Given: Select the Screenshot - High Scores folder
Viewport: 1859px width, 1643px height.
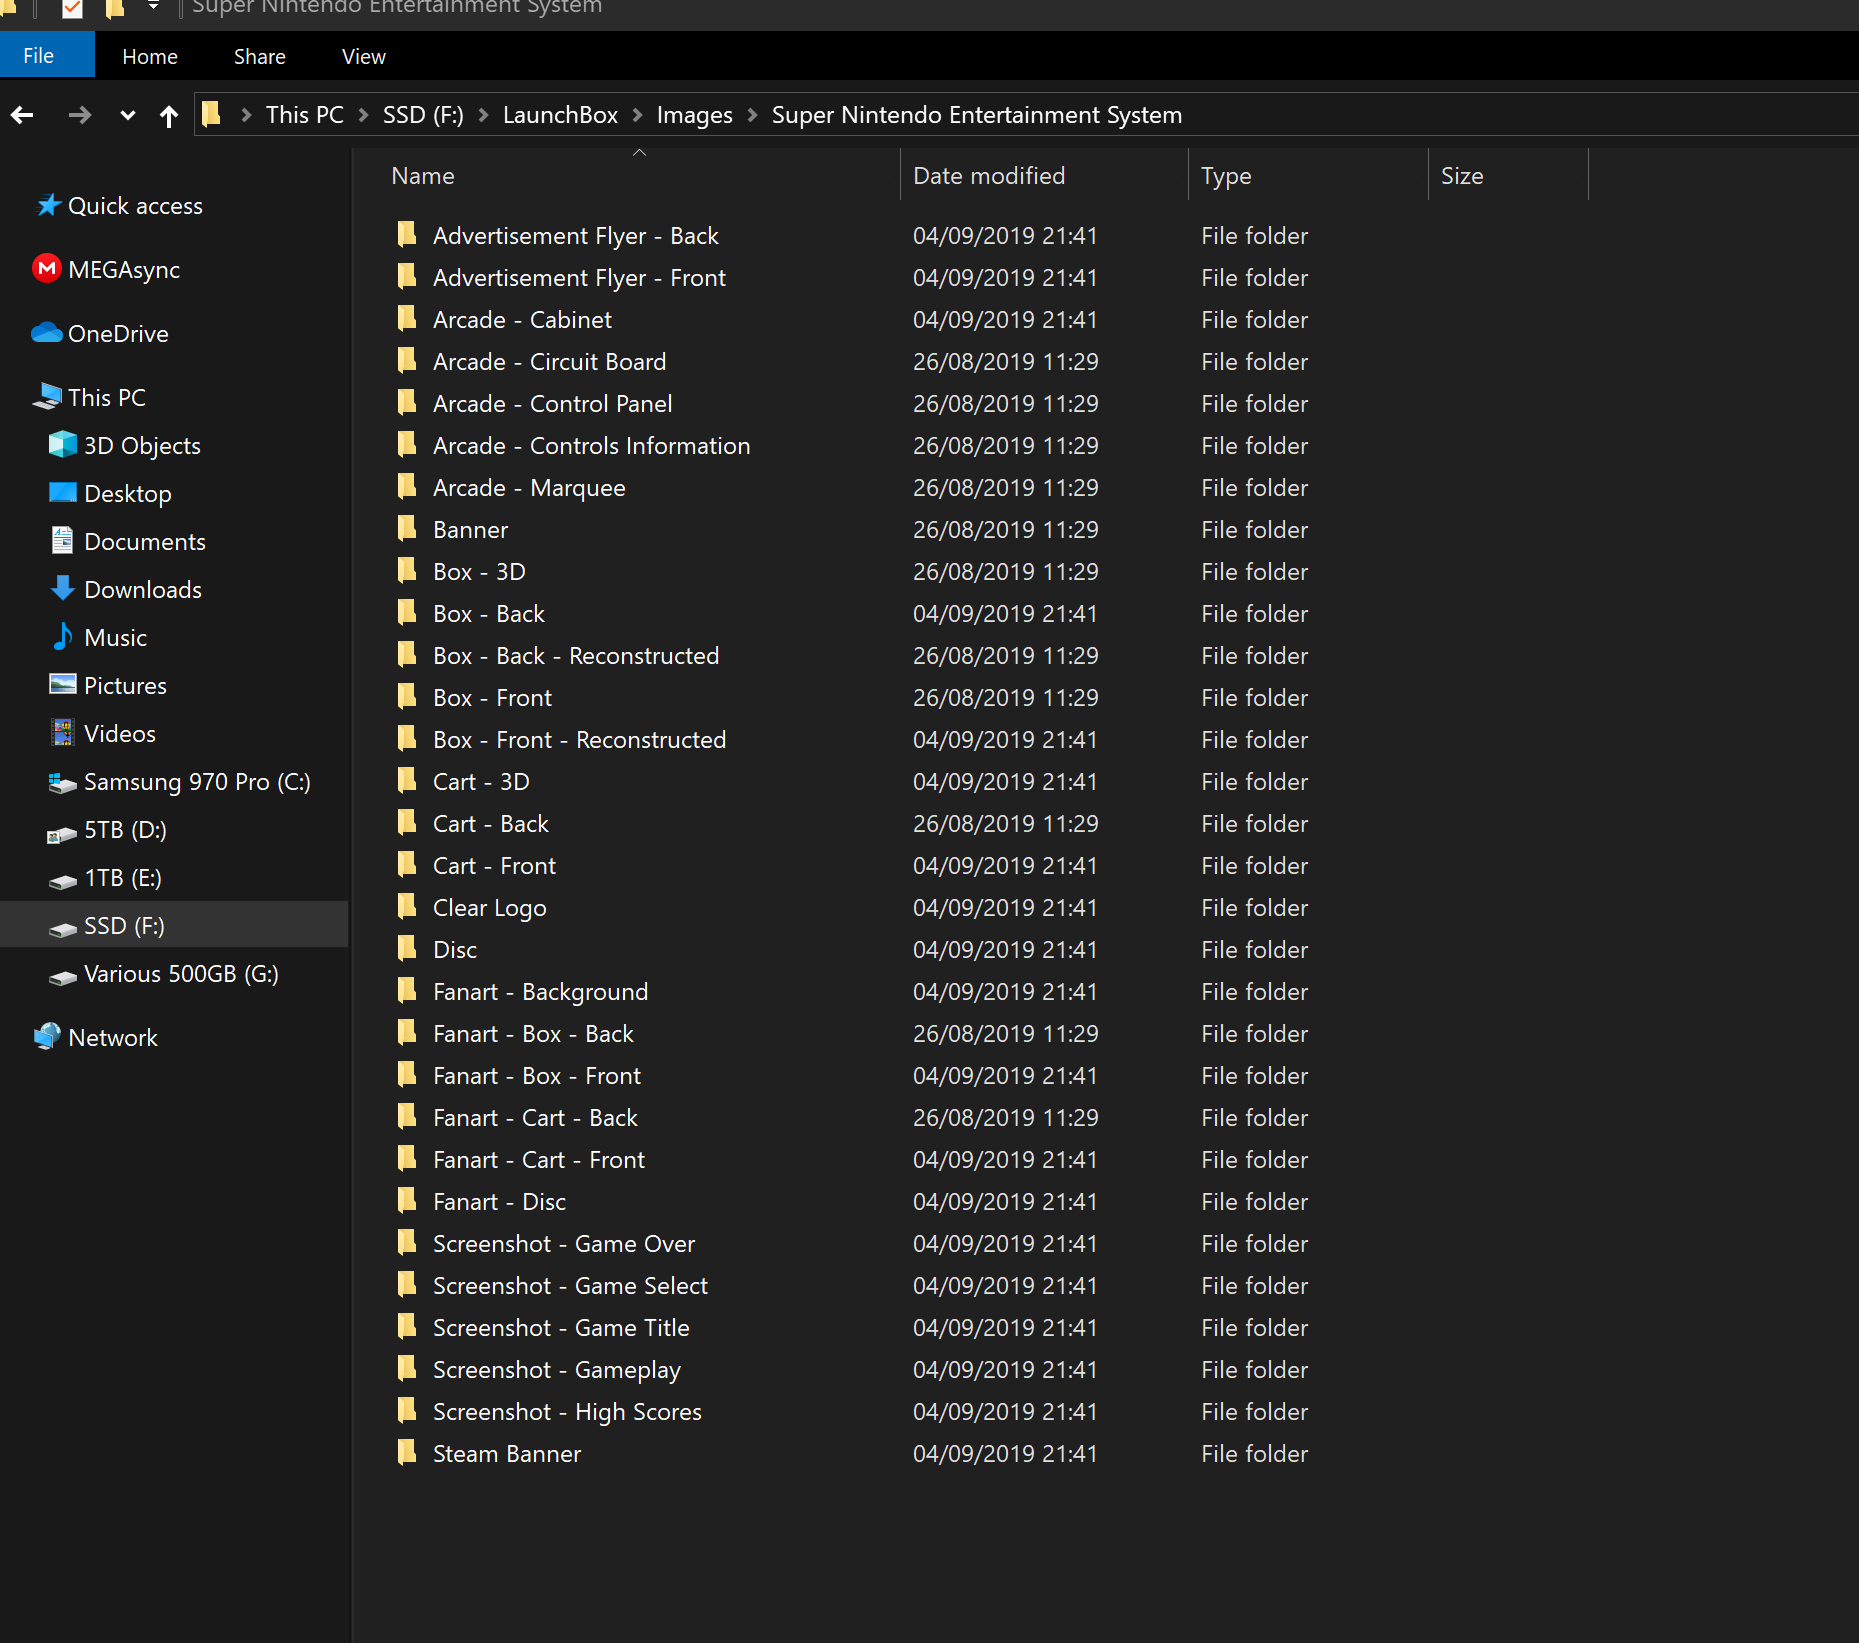Looking at the screenshot, I should pos(567,1412).
